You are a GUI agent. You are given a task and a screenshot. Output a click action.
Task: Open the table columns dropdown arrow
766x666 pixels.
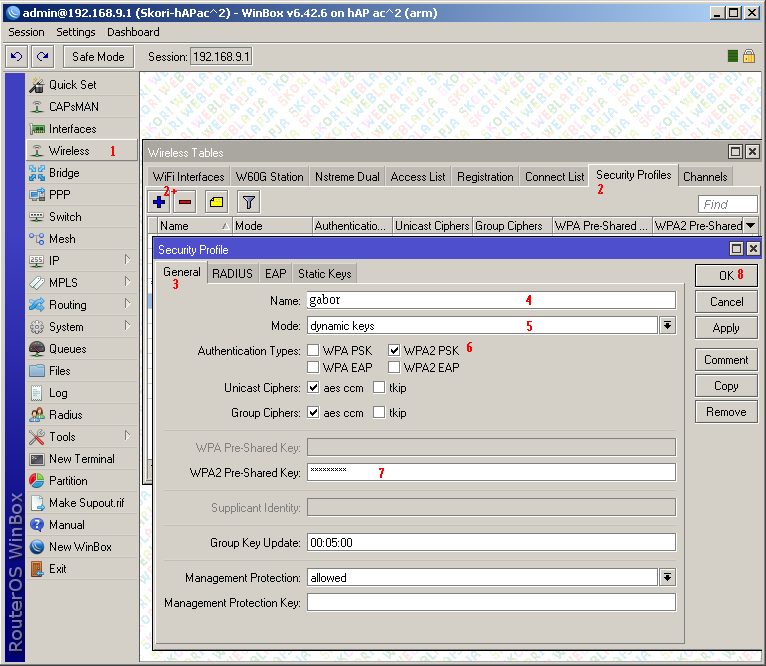(750, 226)
